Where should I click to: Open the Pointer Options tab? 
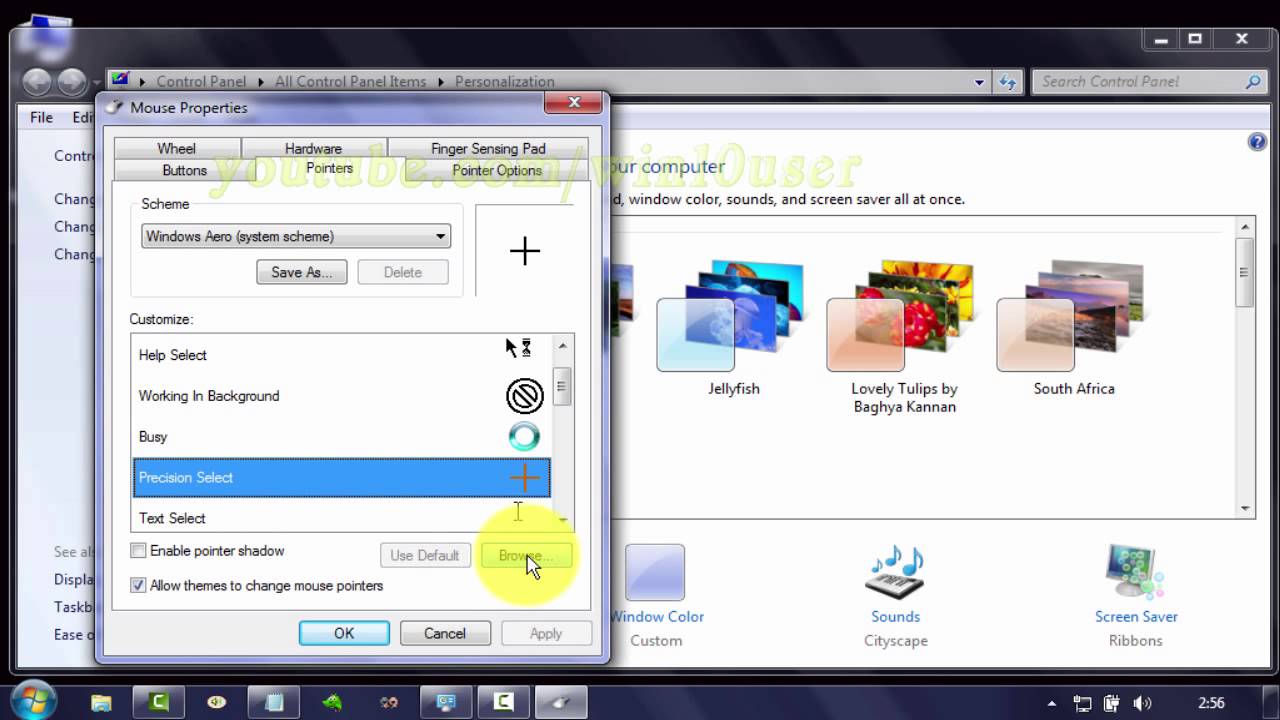tap(497, 170)
